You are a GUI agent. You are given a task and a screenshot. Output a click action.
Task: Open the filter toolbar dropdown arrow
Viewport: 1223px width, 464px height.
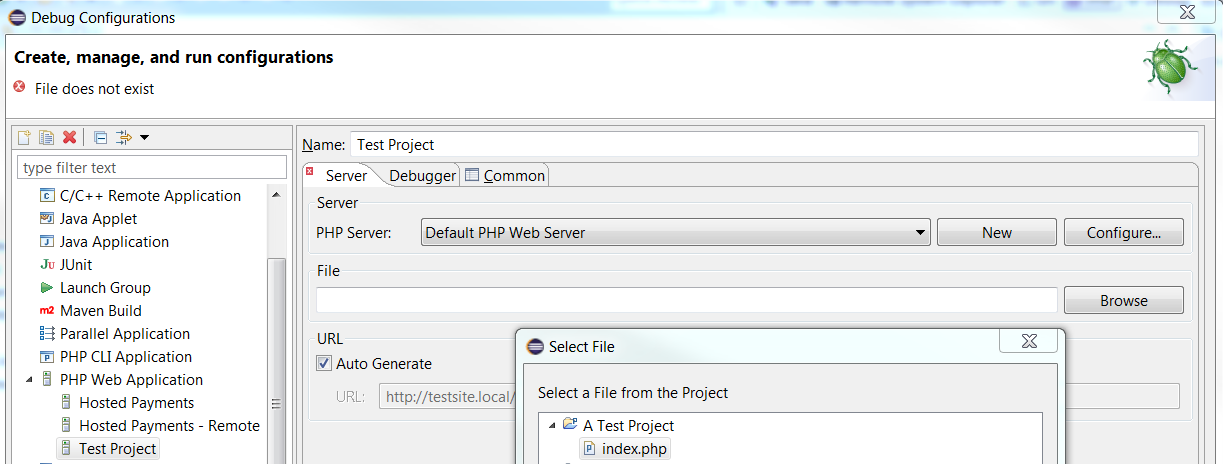click(x=145, y=138)
